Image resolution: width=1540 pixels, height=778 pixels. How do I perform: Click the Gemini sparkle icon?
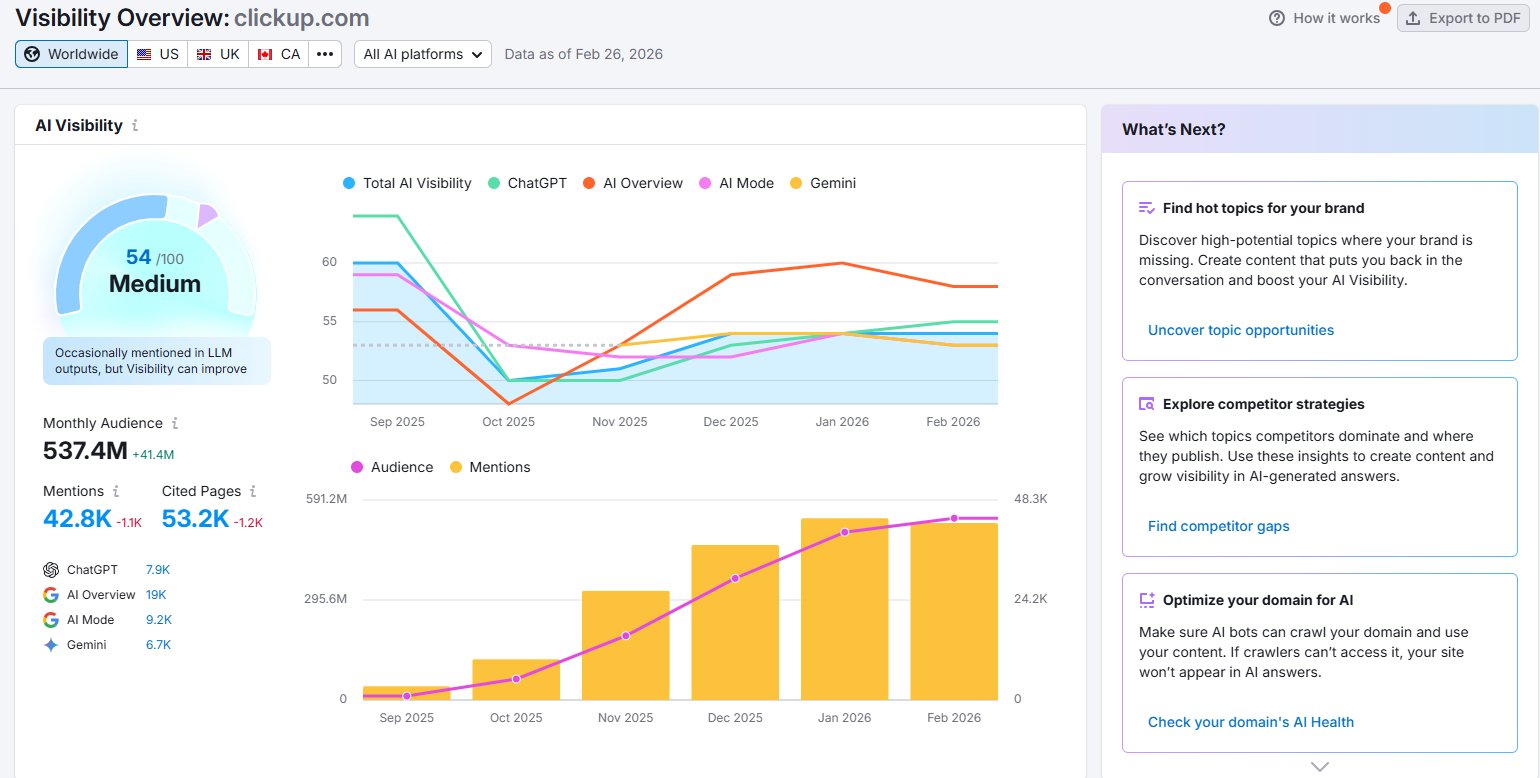tap(51, 645)
